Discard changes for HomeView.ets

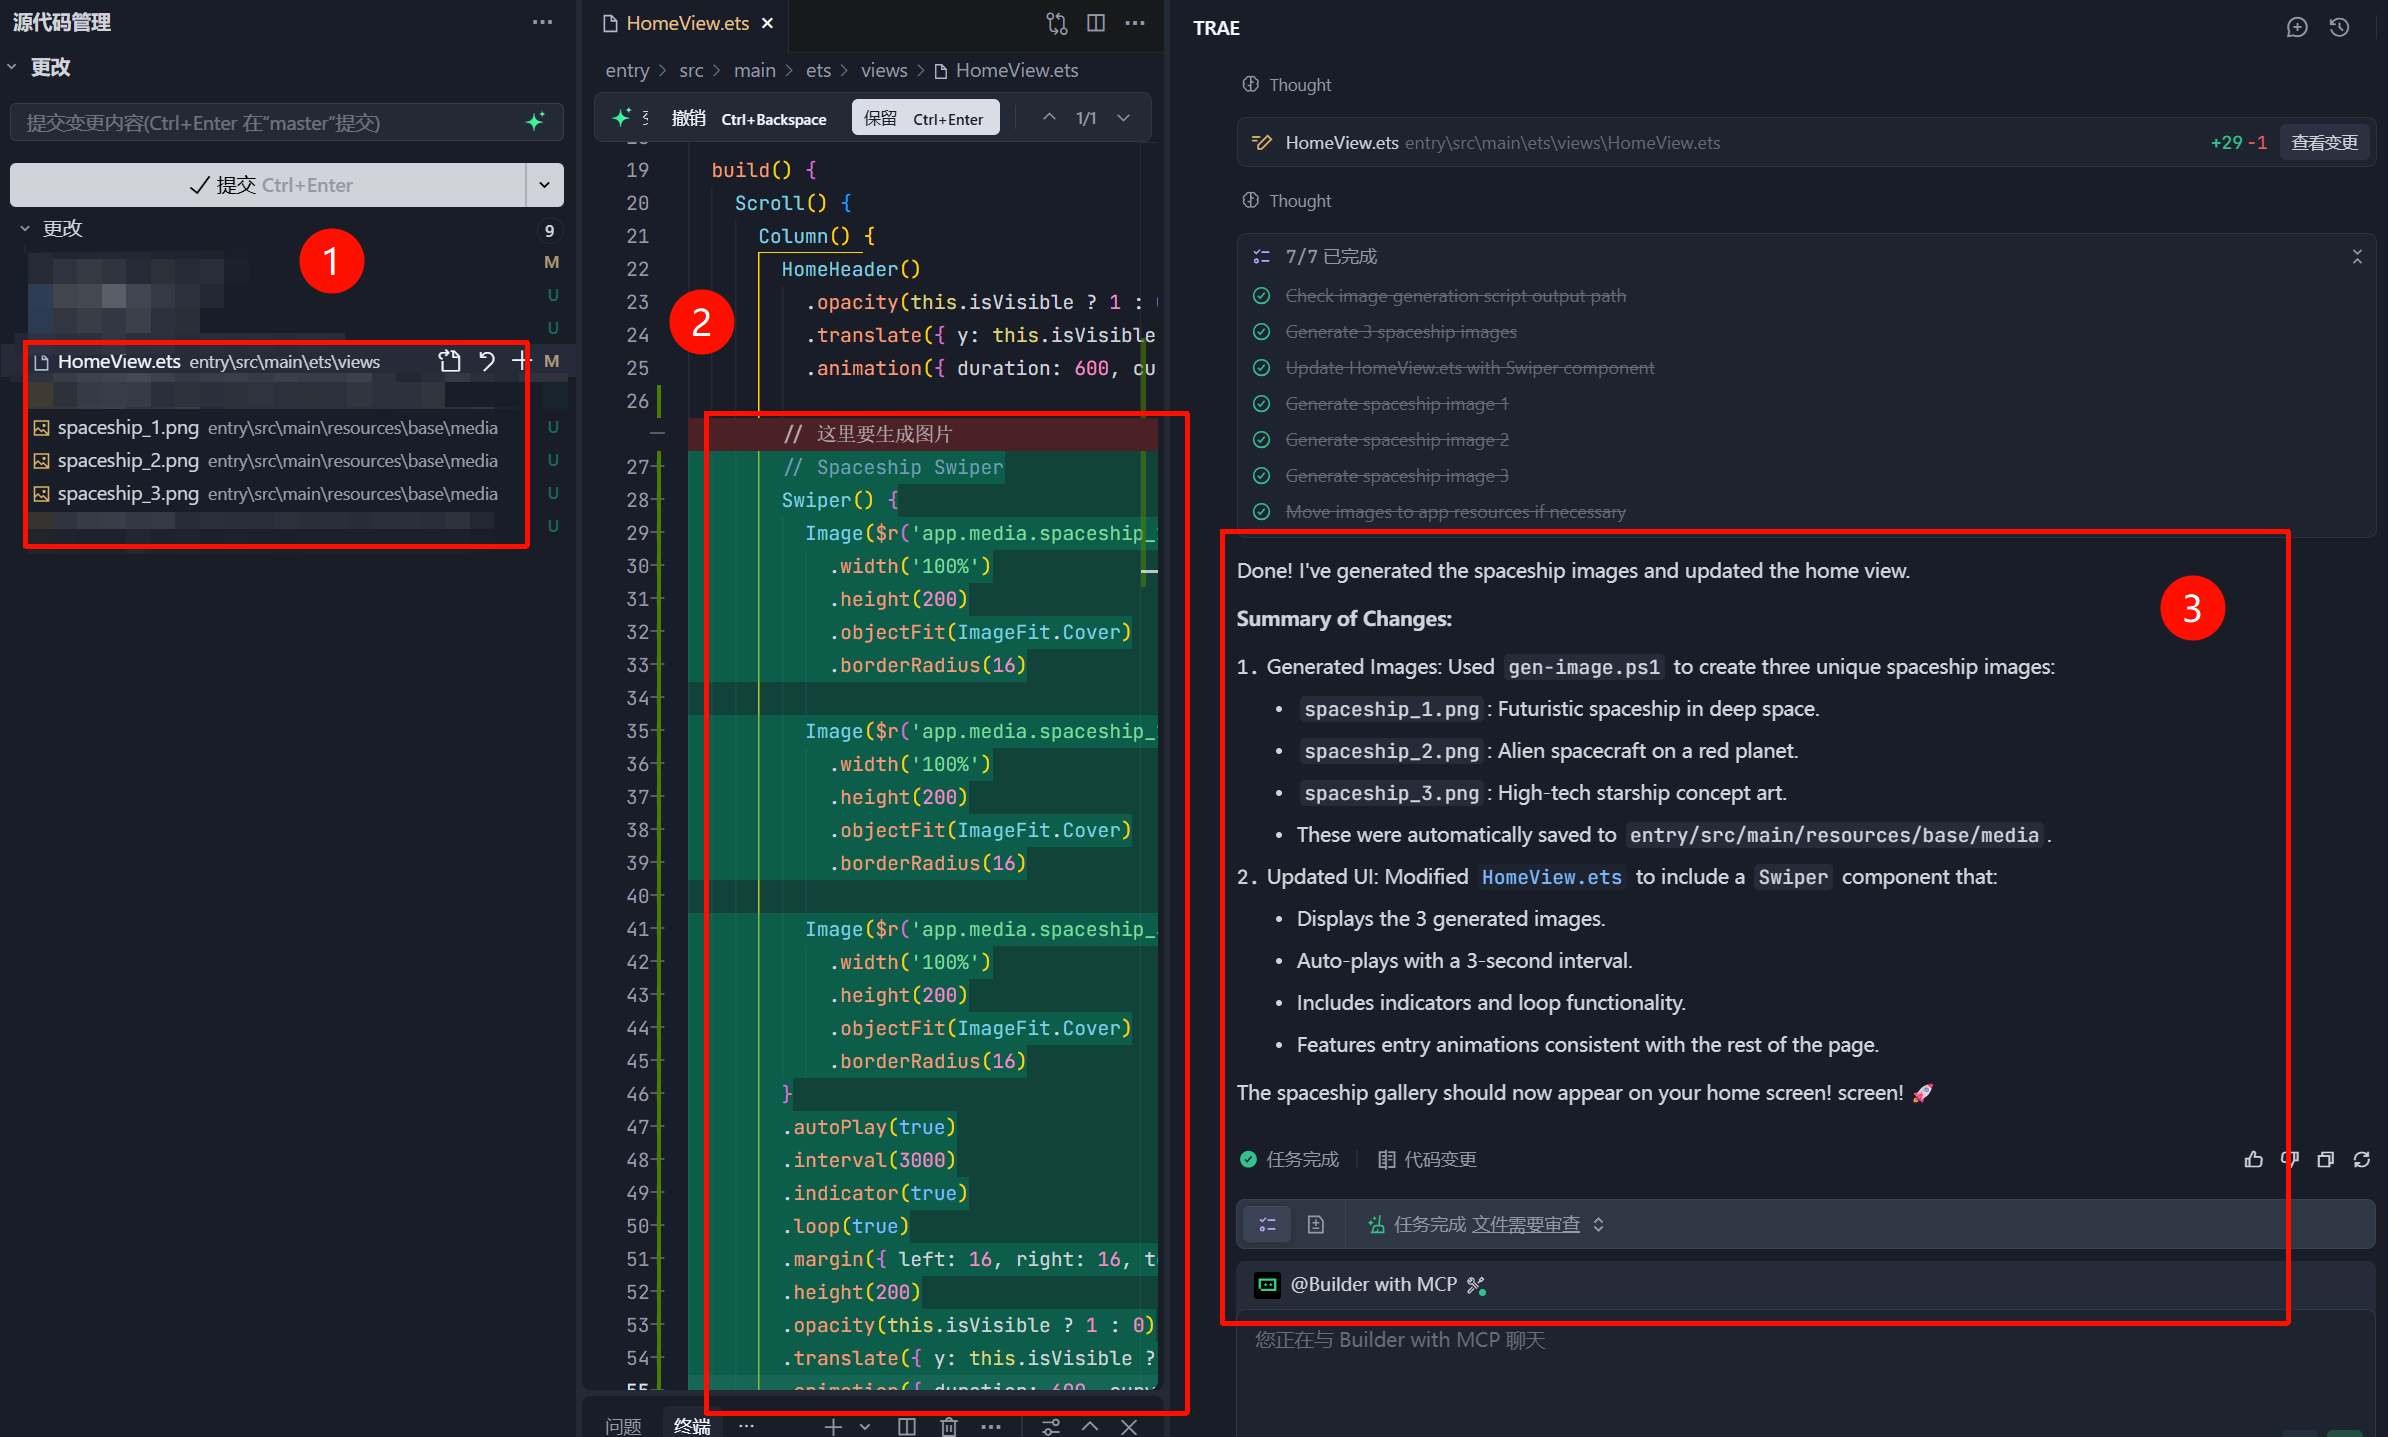coord(486,361)
